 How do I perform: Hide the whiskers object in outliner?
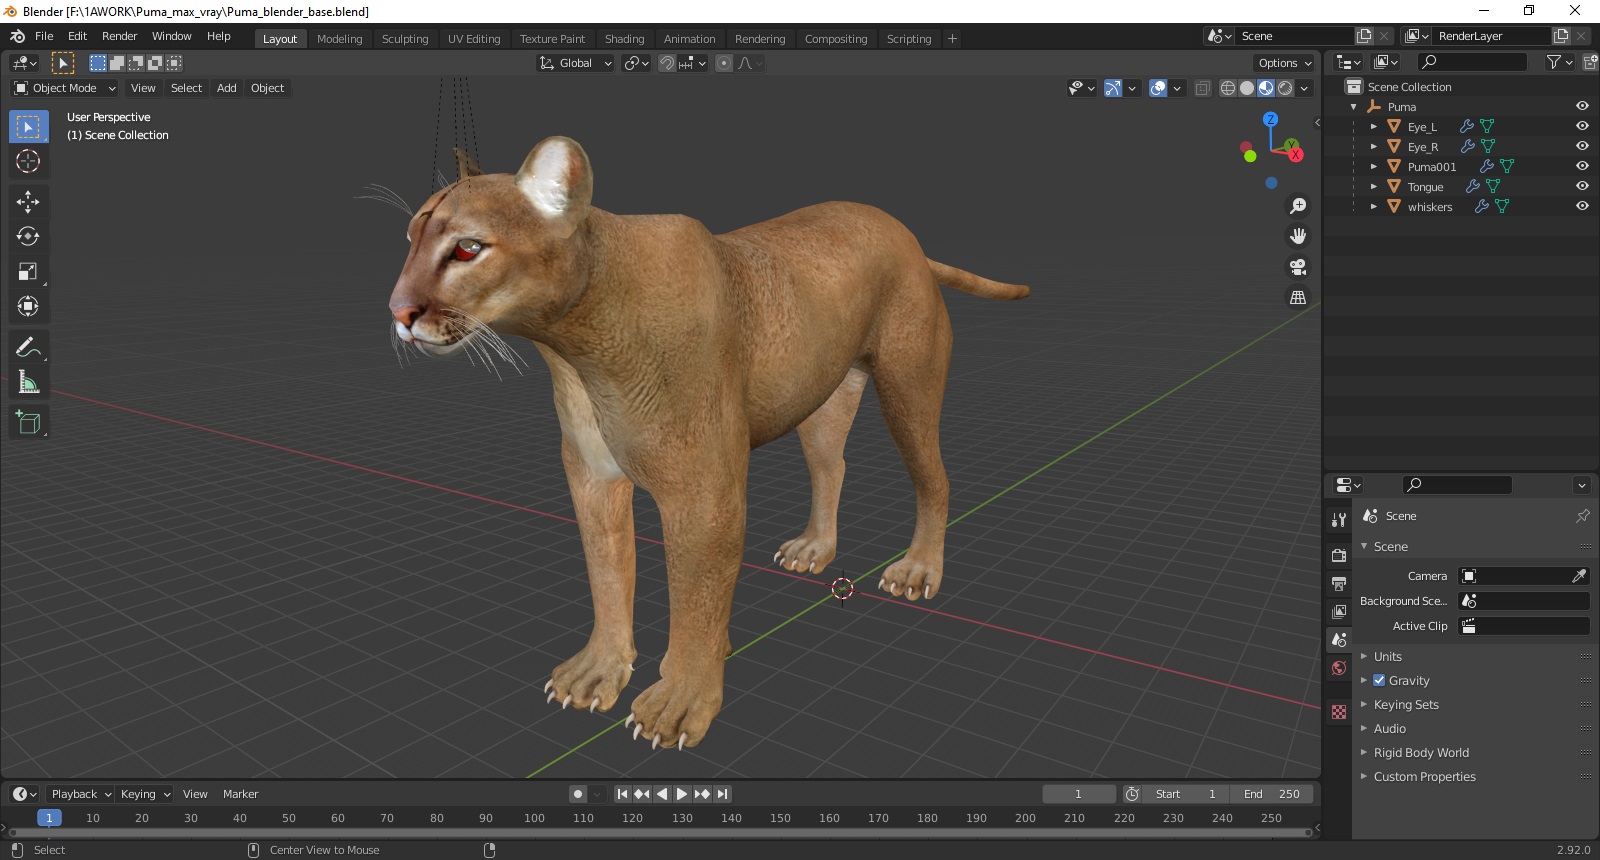pyautogui.click(x=1582, y=206)
